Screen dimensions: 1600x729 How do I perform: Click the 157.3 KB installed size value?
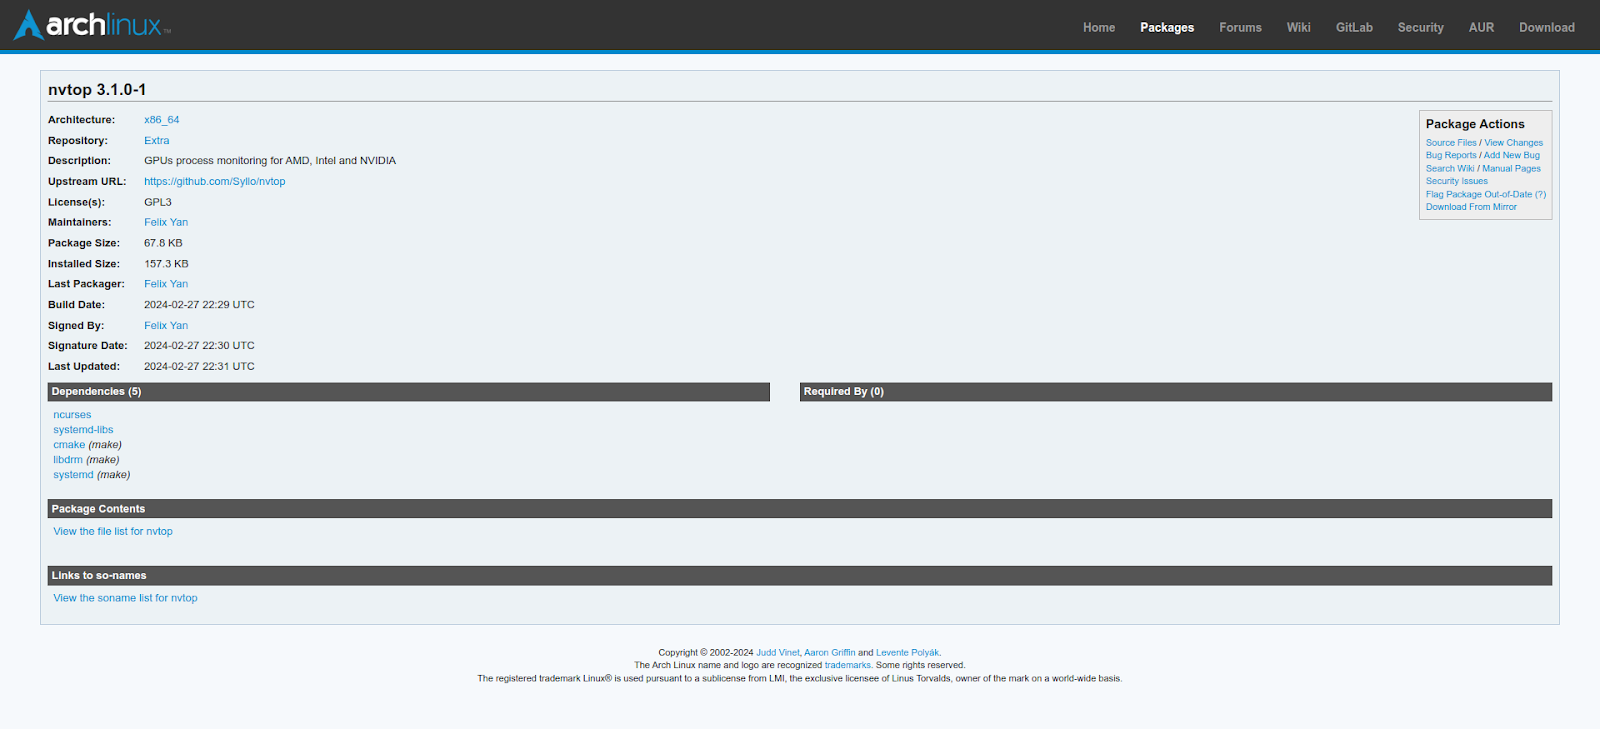[166, 265]
